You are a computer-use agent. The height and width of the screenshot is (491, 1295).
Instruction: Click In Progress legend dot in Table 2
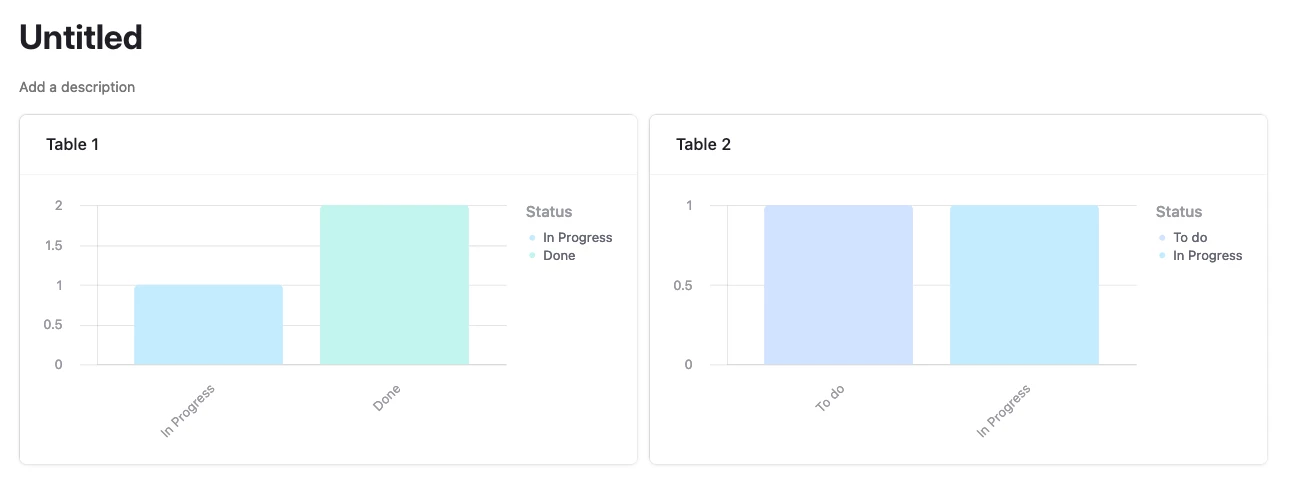[x=1162, y=256]
